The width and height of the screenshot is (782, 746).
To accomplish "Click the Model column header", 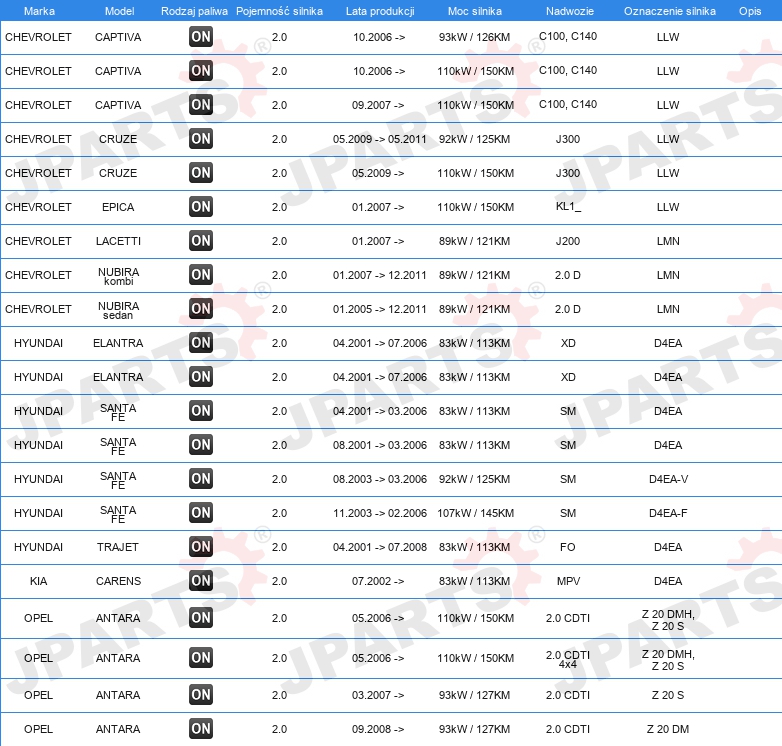I will point(119,11).
